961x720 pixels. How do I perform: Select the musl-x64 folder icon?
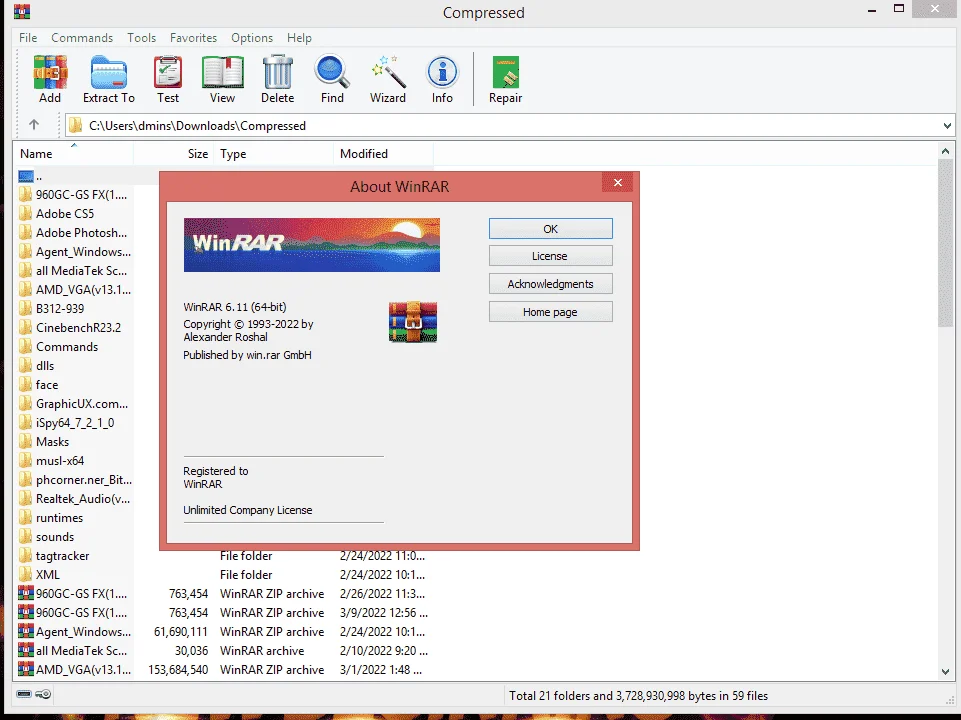coord(25,460)
